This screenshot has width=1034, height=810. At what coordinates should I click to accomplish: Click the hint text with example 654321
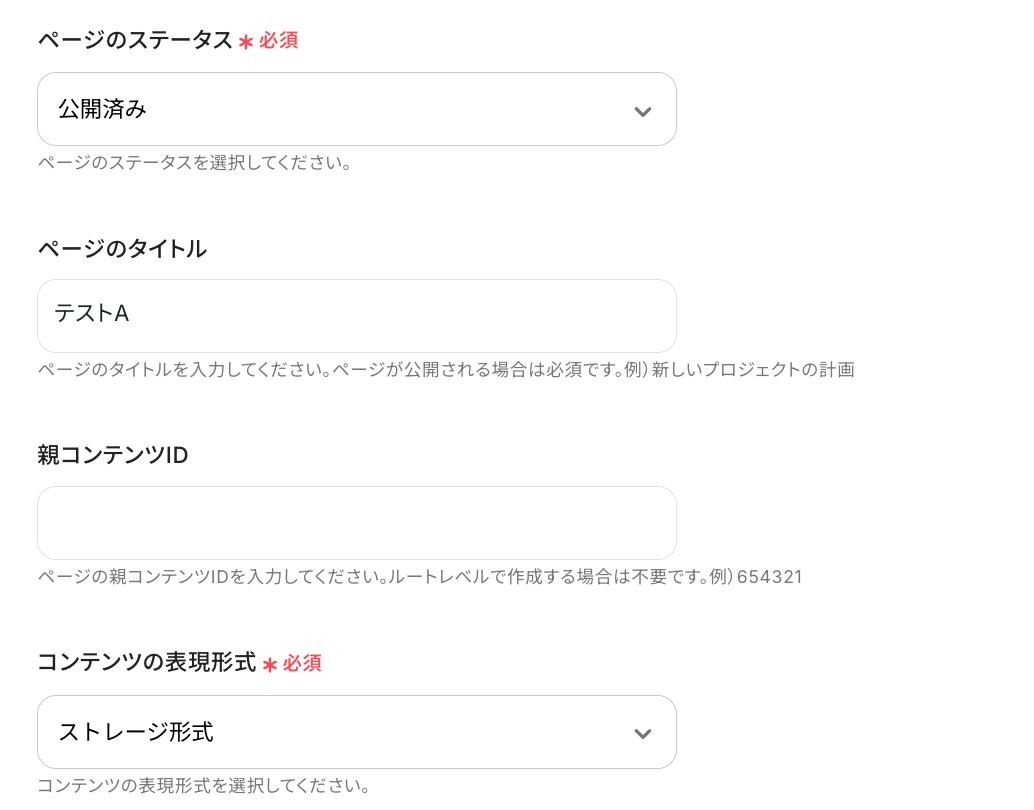pyautogui.click(x=420, y=577)
